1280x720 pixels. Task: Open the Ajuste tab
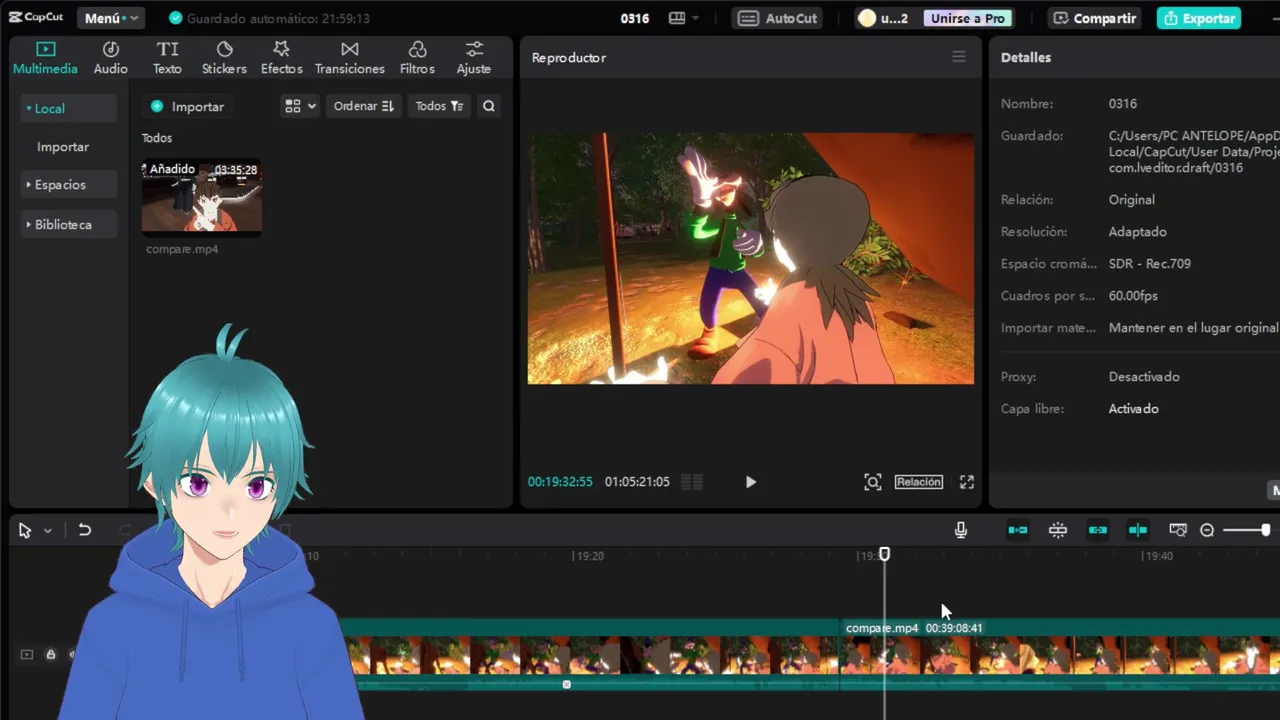point(474,58)
